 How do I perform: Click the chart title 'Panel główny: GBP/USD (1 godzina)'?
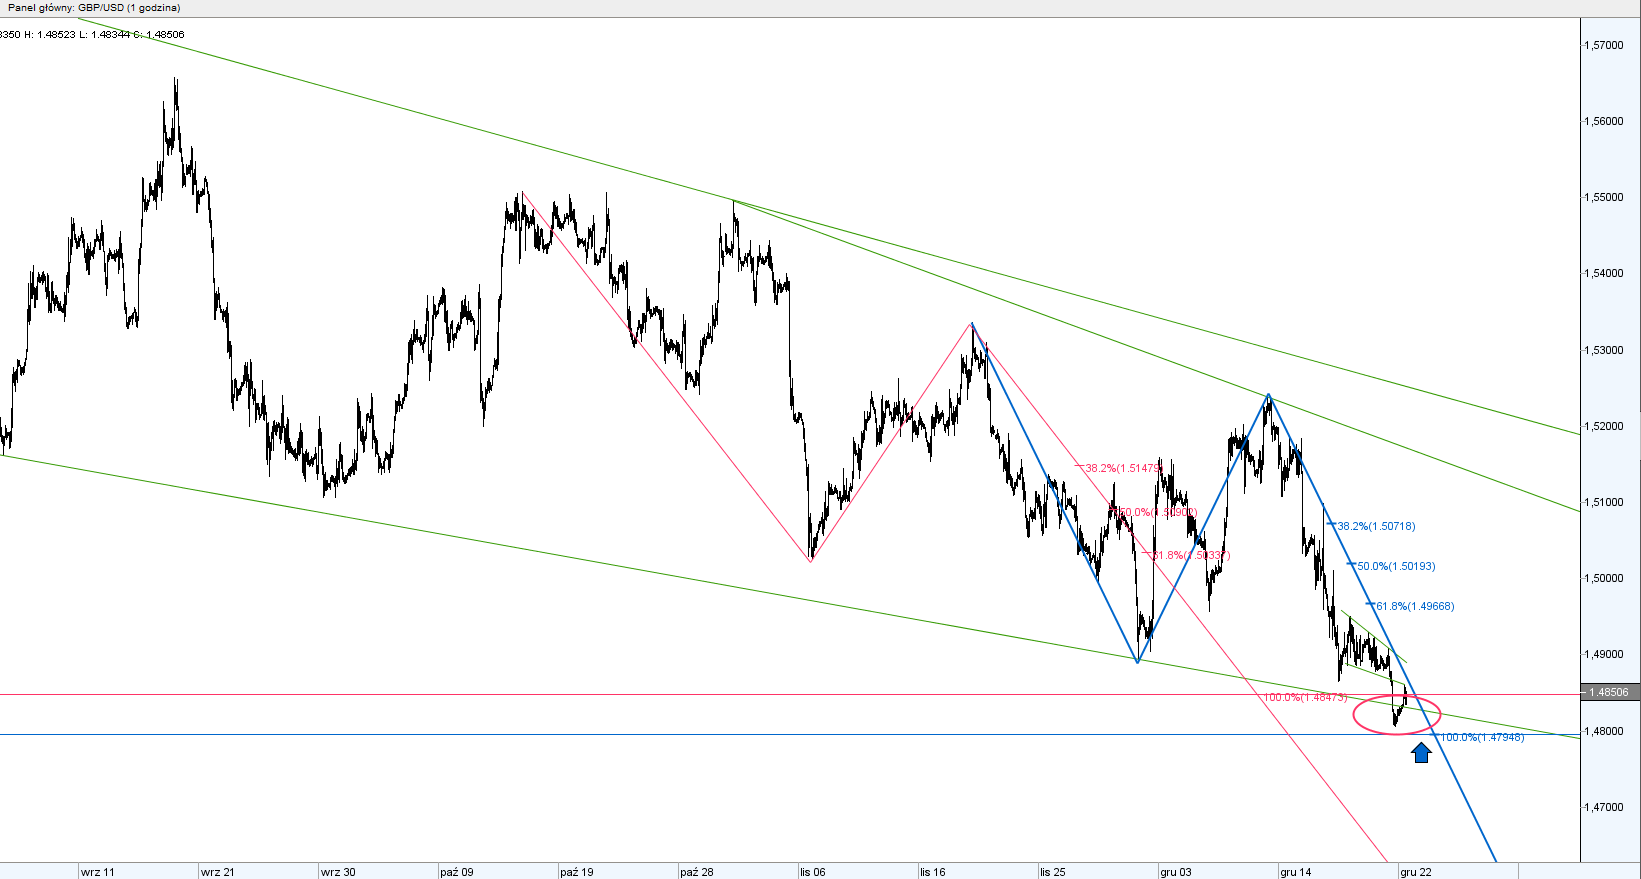(x=94, y=8)
